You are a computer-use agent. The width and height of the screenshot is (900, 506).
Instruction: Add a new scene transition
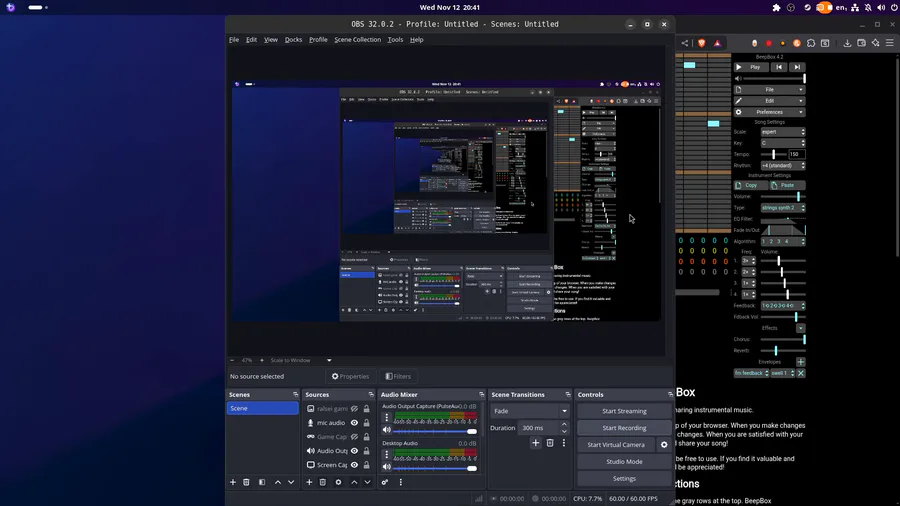pos(535,443)
